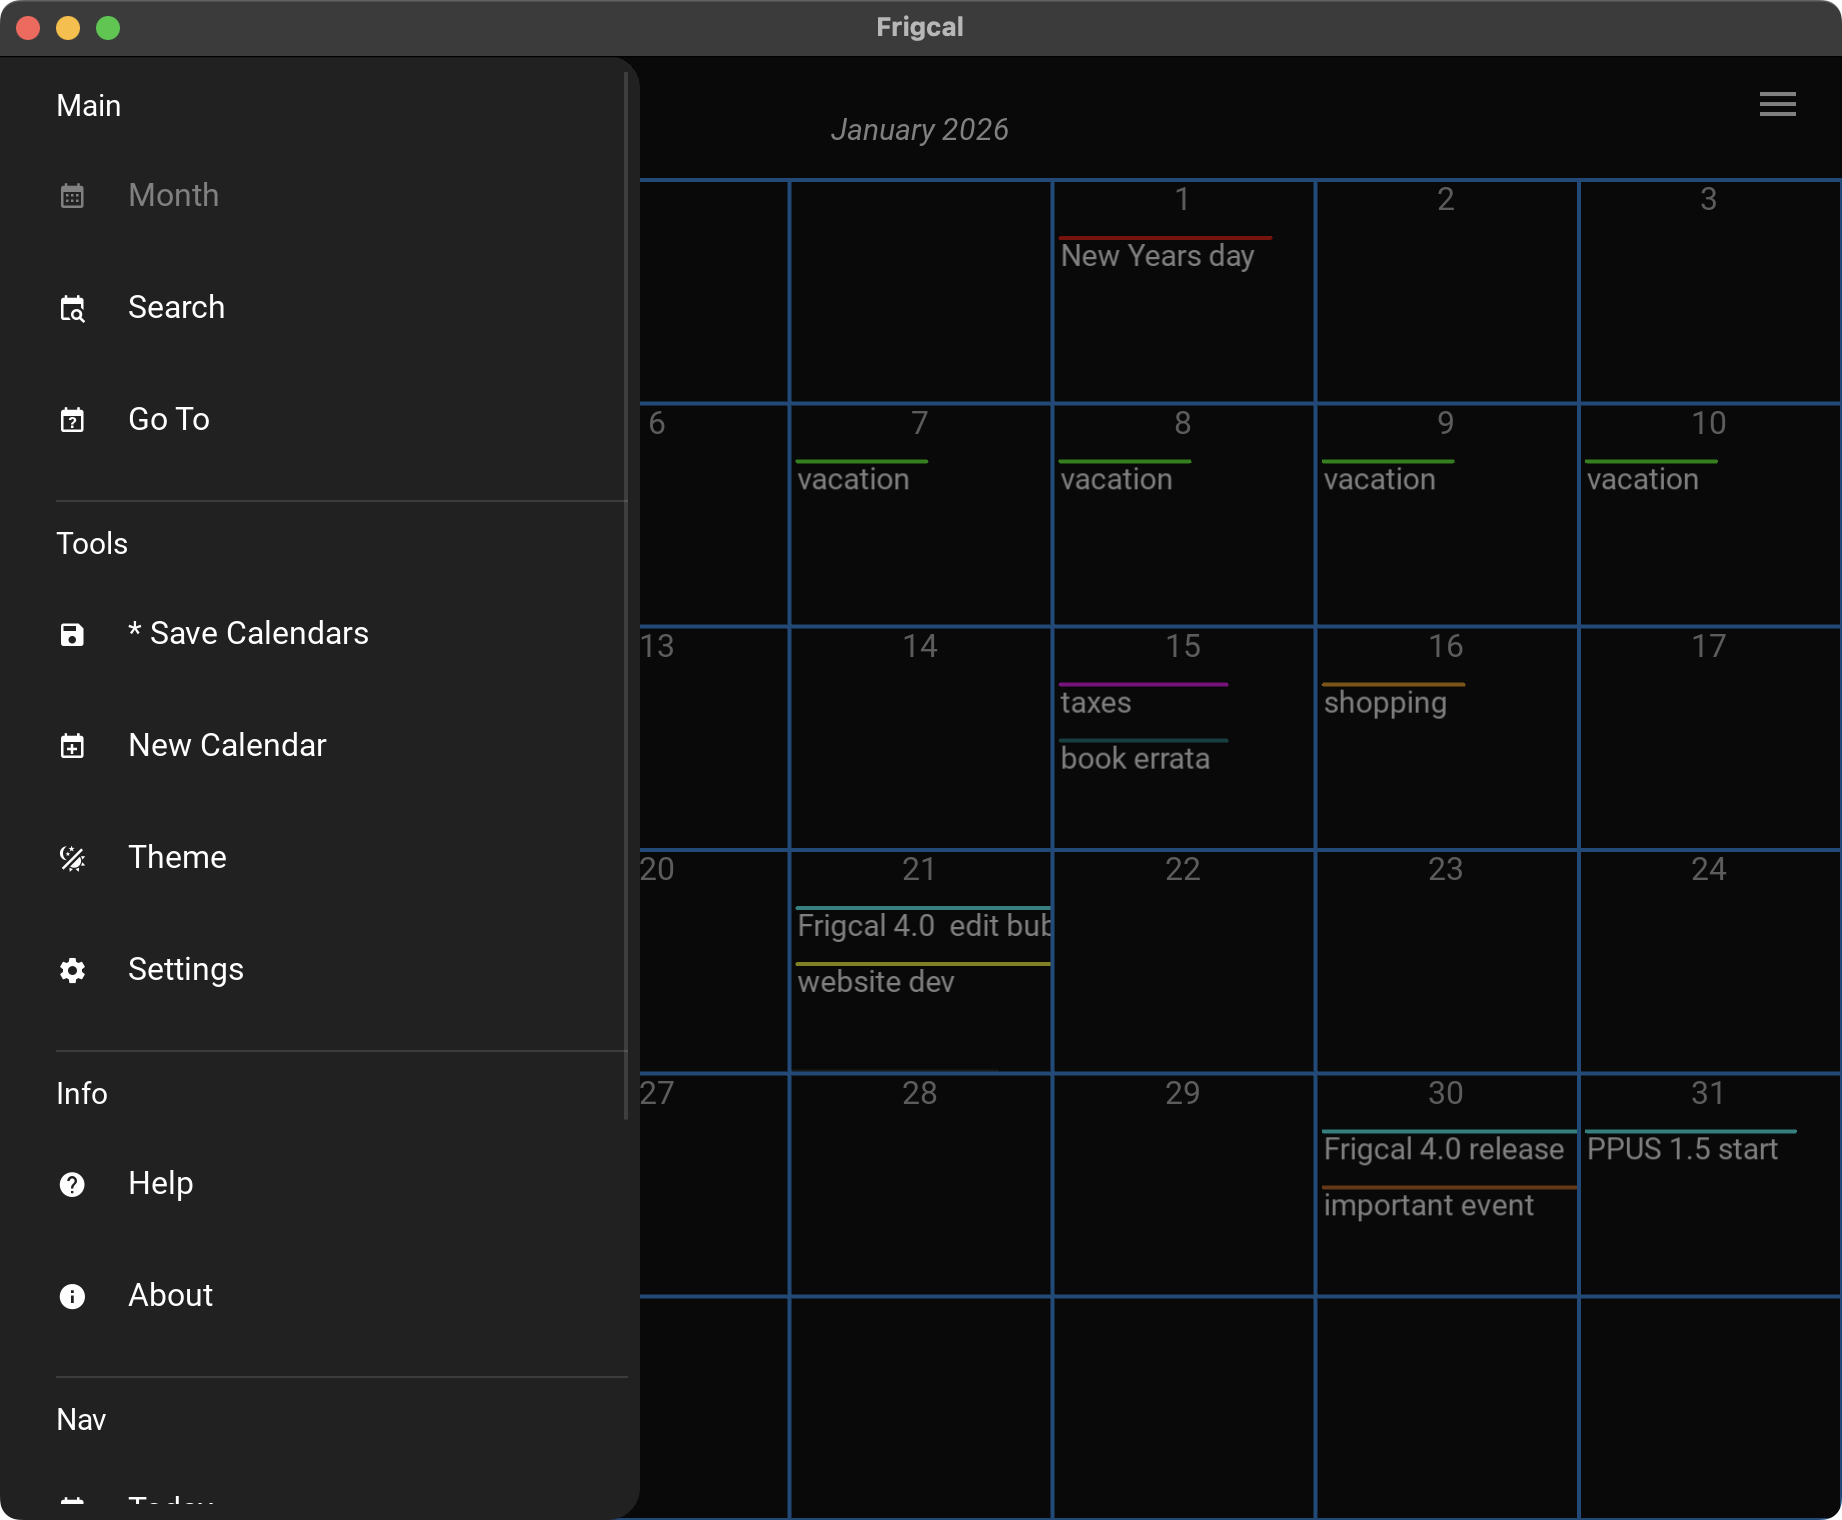1842x1520 pixels.
Task: Click the Save Calendars disk icon
Action: pos(72,634)
